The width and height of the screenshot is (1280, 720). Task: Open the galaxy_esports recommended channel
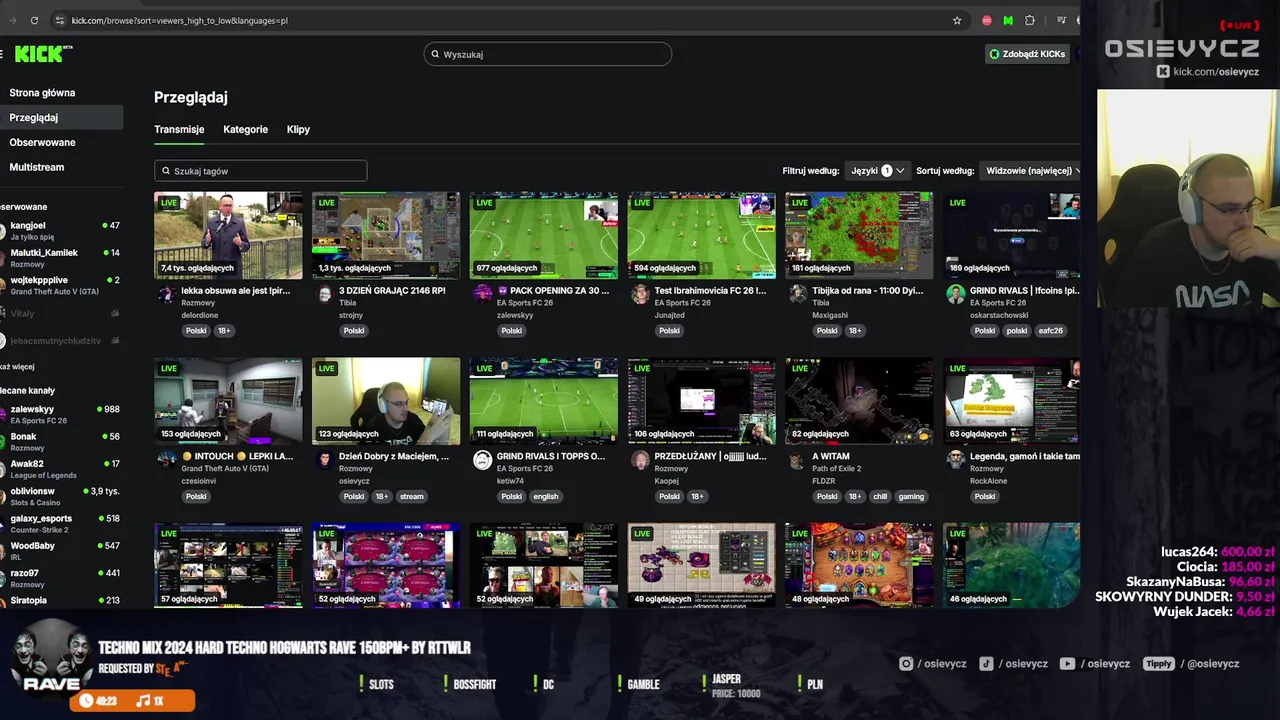62,523
